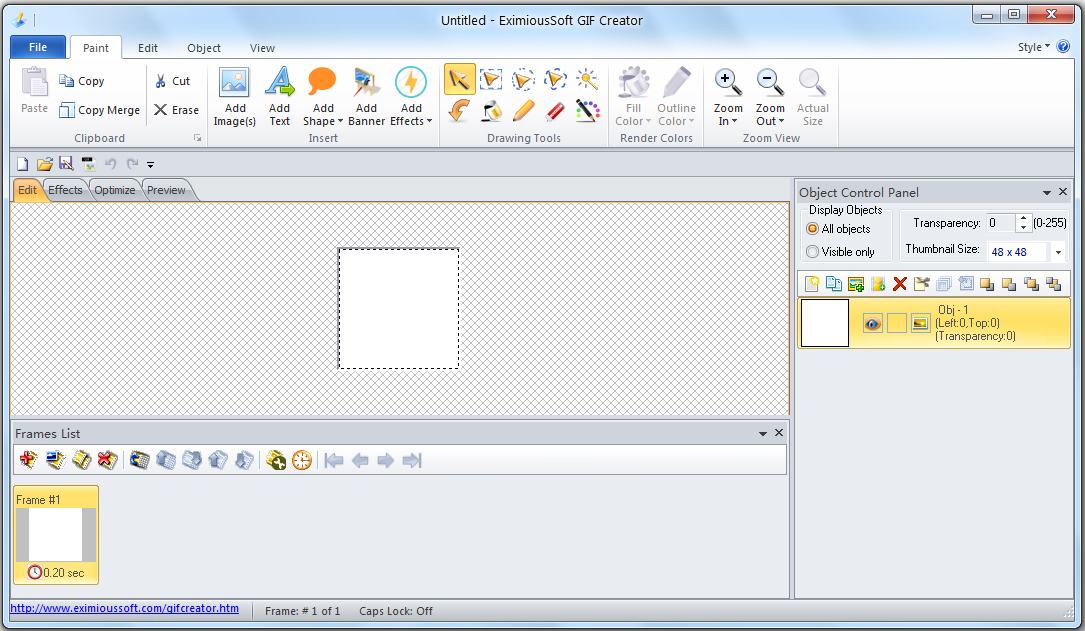Jump to last frame arrow
Viewport: 1085px width, 631px height.
click(412, 460)
